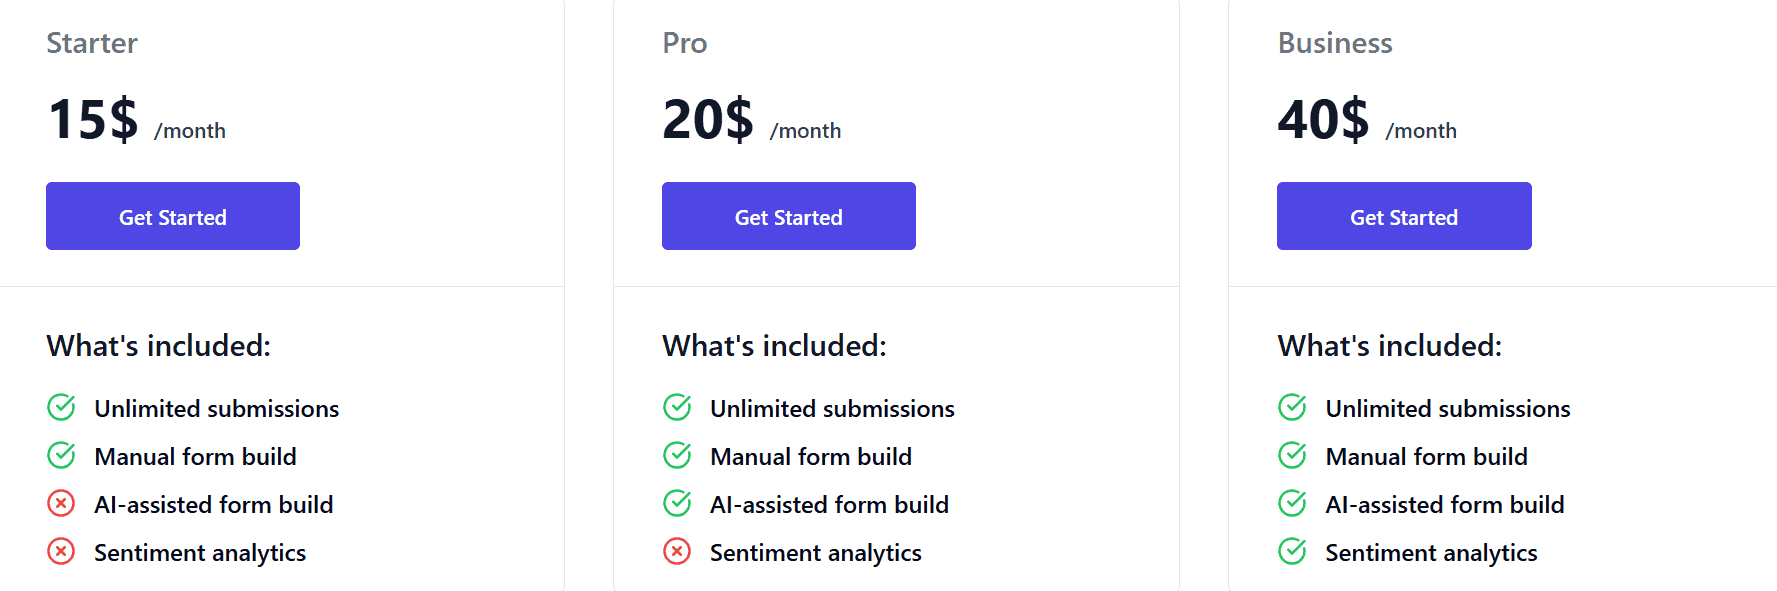This screenshot has height=591, width=1777.
Task: Click the green check beside Pro's AI-assisted form build
Action: [677, 504]
